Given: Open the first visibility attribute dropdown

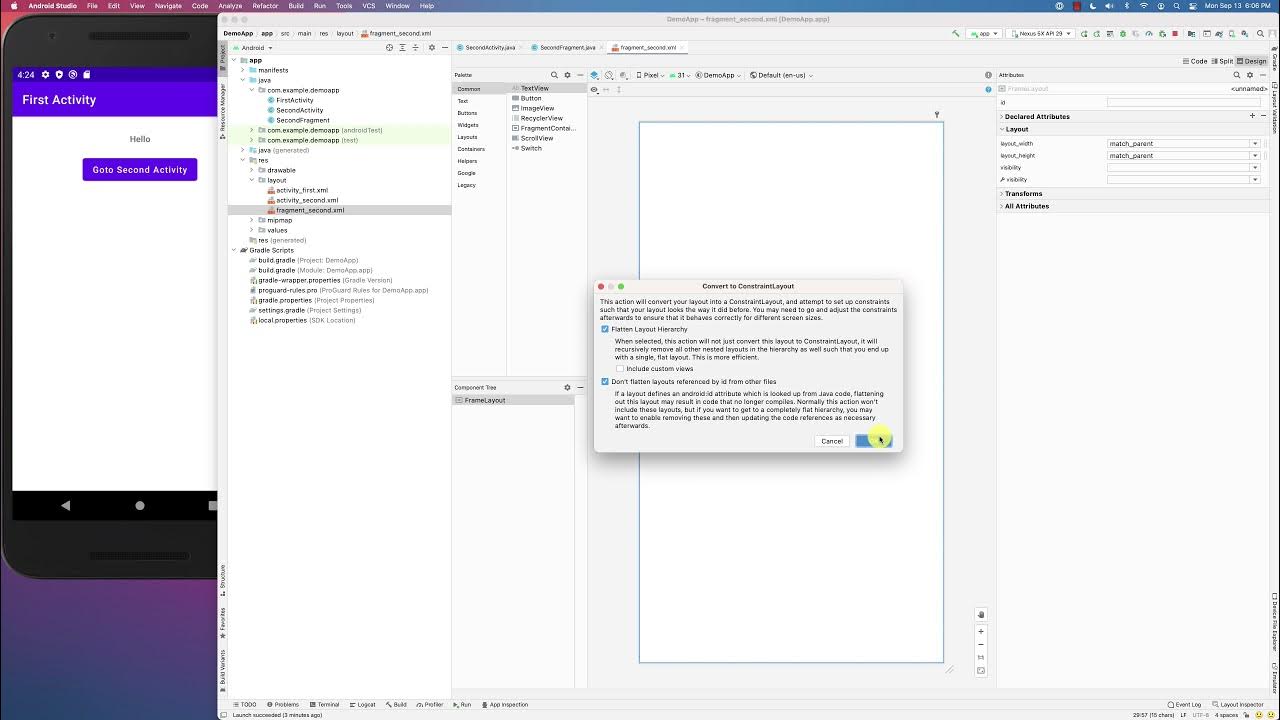Looking at the screenshot, I should click(1255, 167).
